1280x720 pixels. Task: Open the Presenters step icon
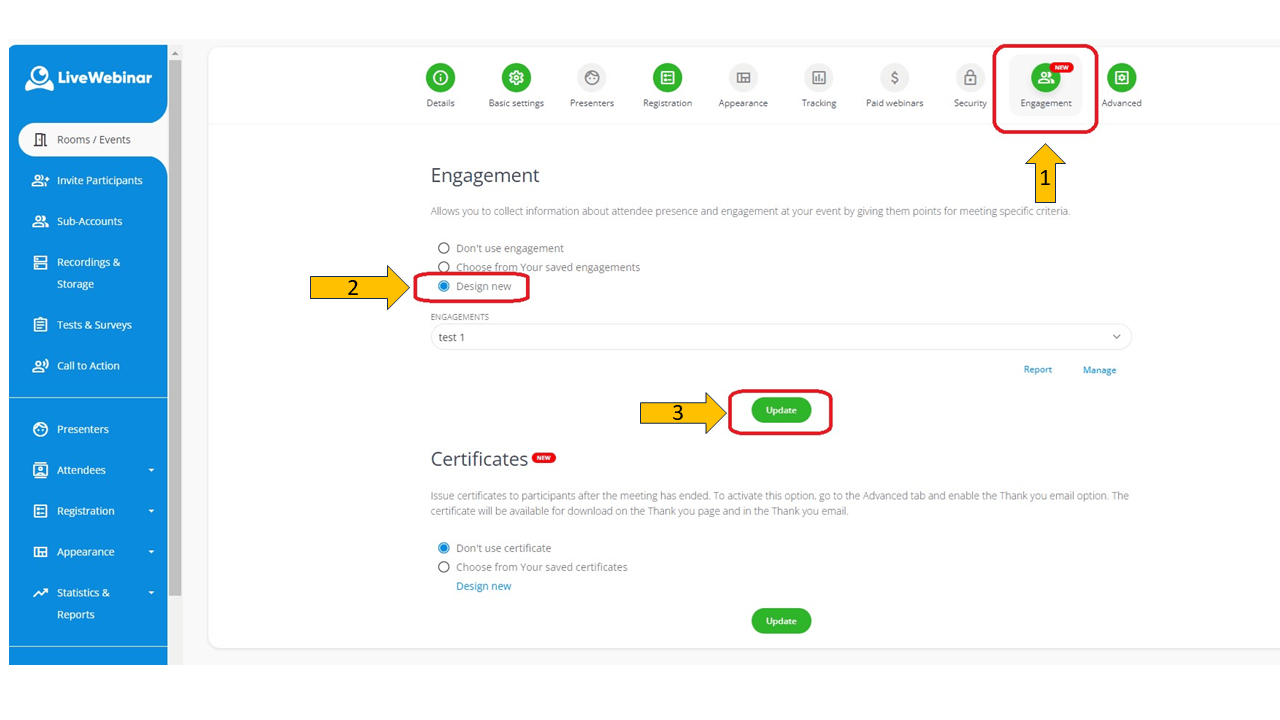(592, 78)
